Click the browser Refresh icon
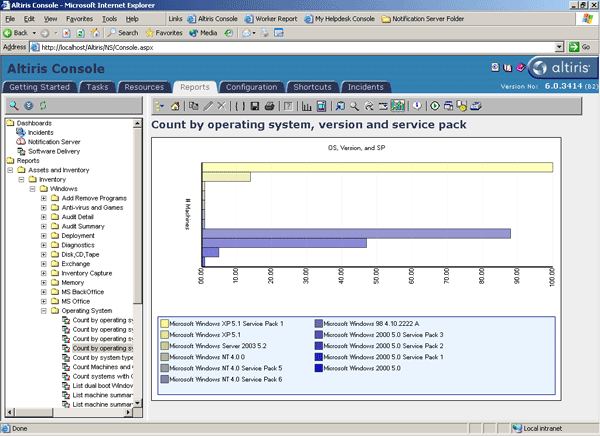600x436 pixels. (80, 33)
